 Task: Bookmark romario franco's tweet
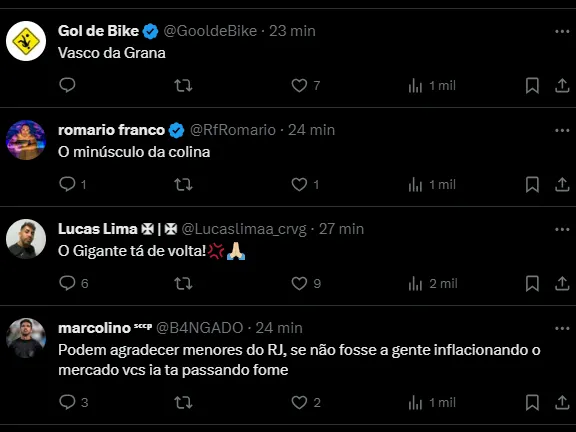point(532,184)
